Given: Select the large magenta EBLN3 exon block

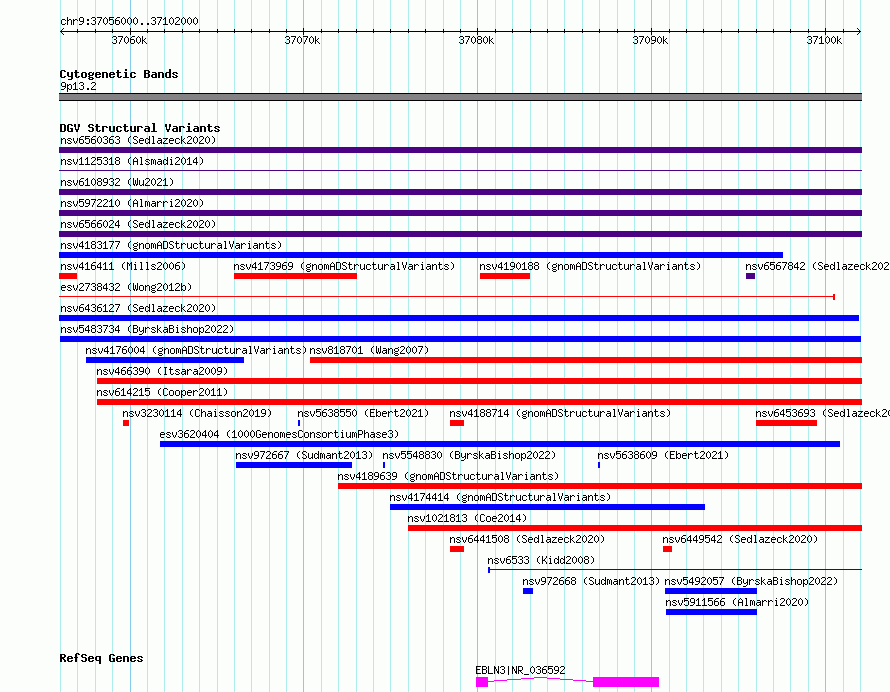Looking at the screenshot, I should (x=626, y=682).
